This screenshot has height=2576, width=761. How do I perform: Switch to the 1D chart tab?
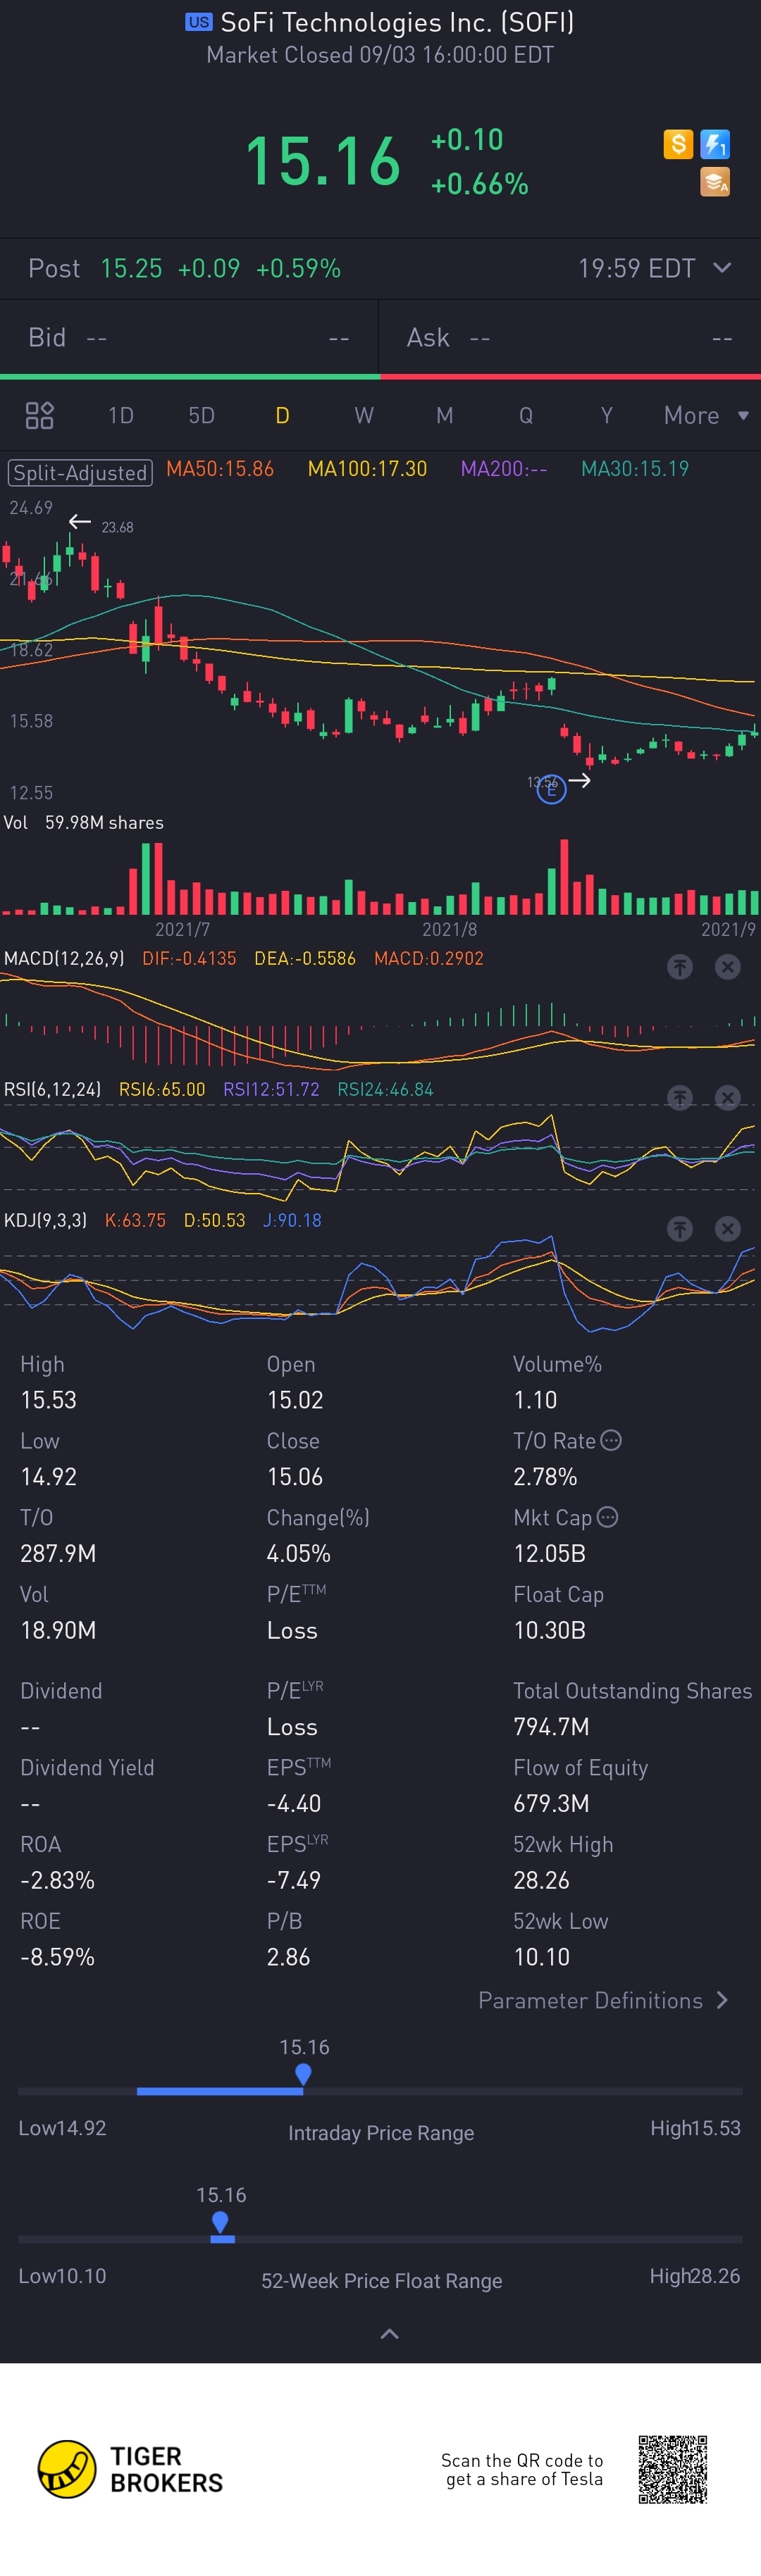pos(121,415)
